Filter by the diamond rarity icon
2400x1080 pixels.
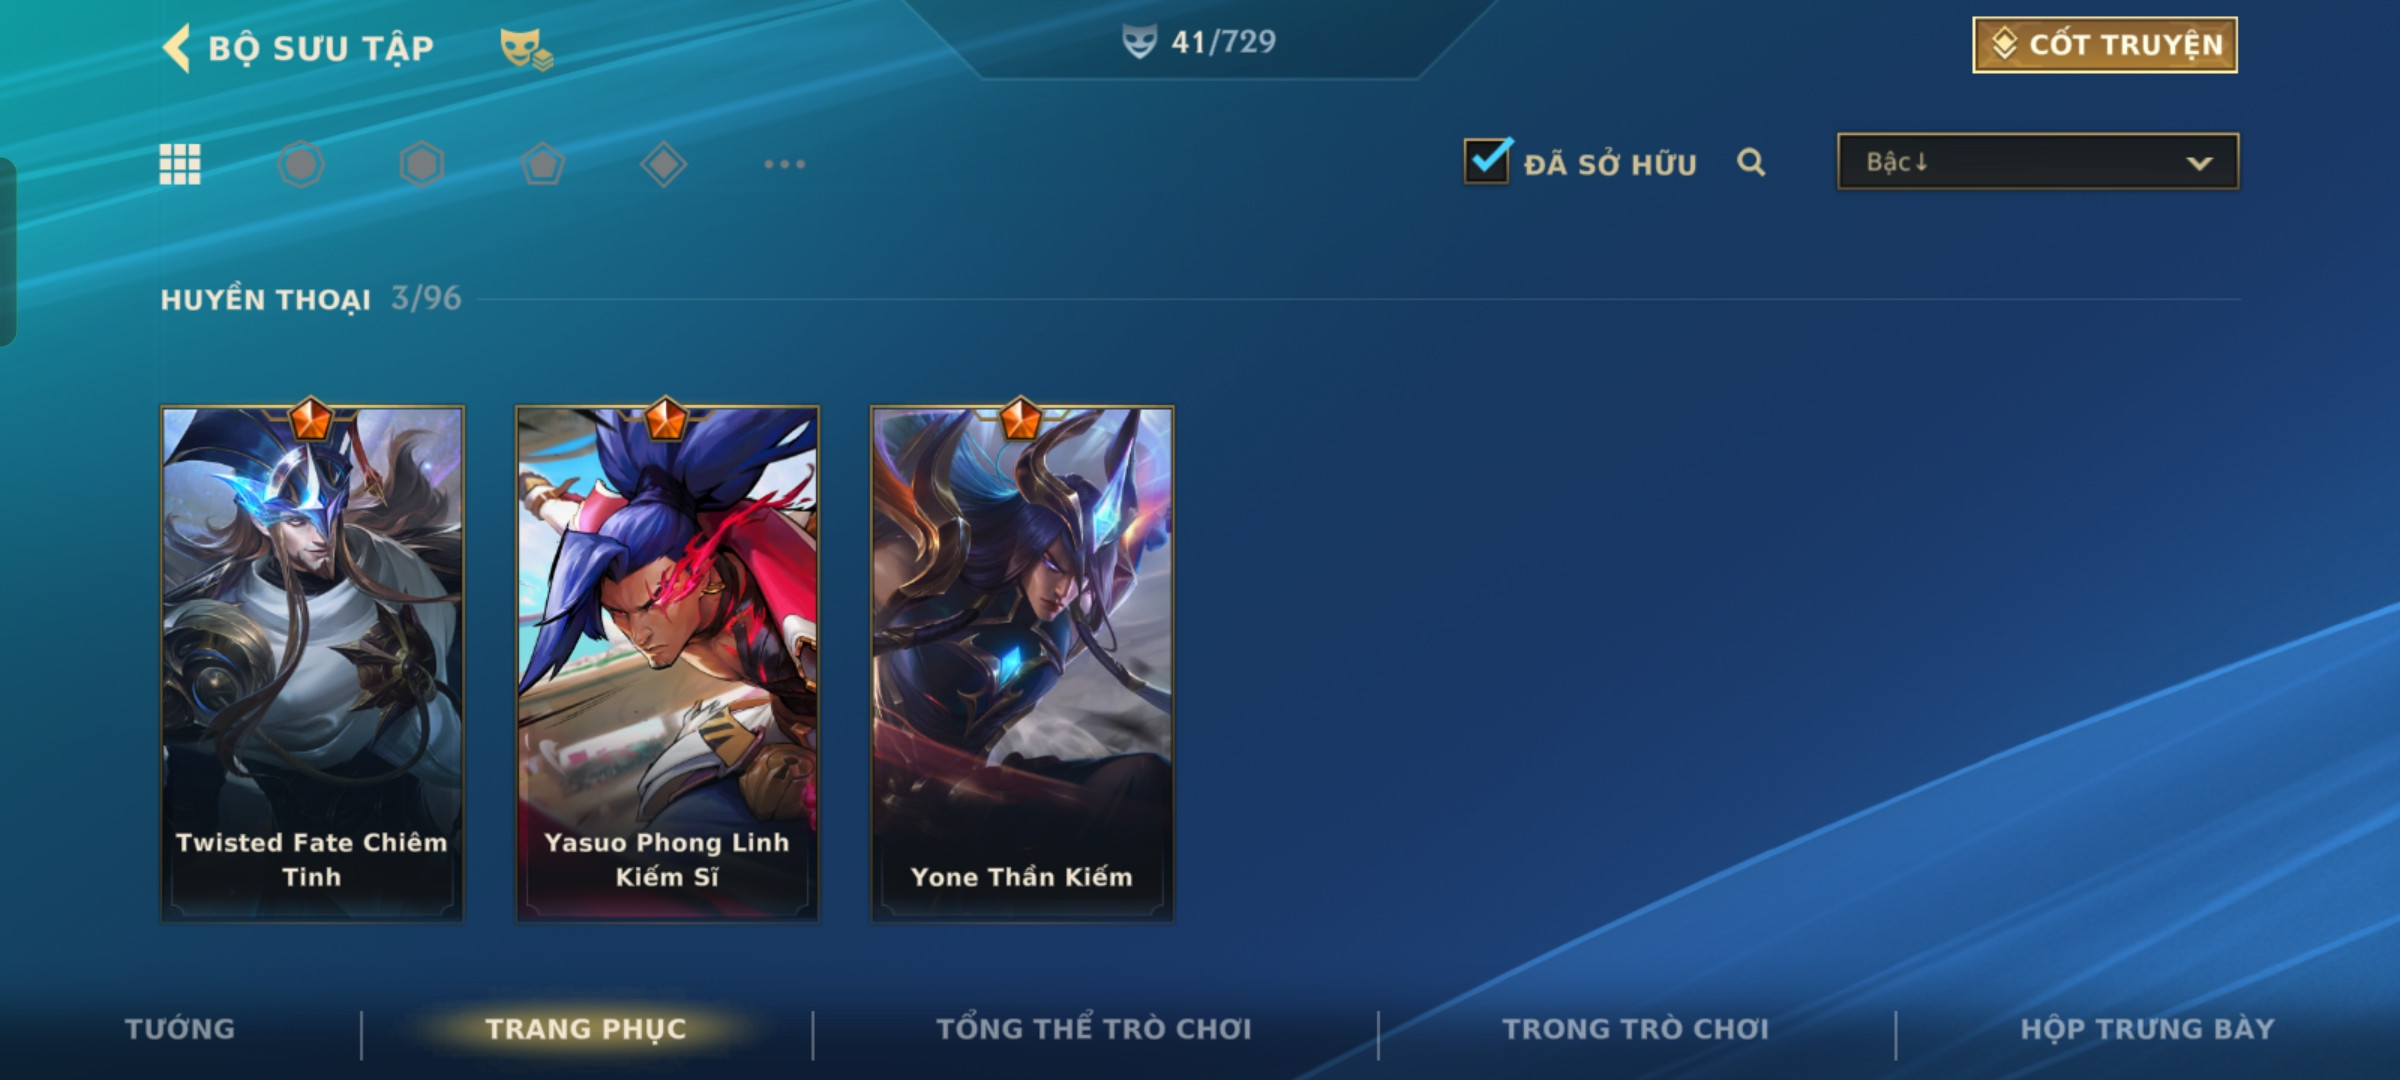[x=663, y=164]
